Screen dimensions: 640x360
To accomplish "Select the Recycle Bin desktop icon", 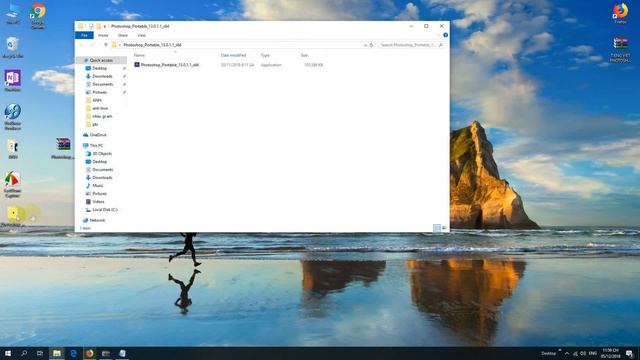I will [13, 47].
